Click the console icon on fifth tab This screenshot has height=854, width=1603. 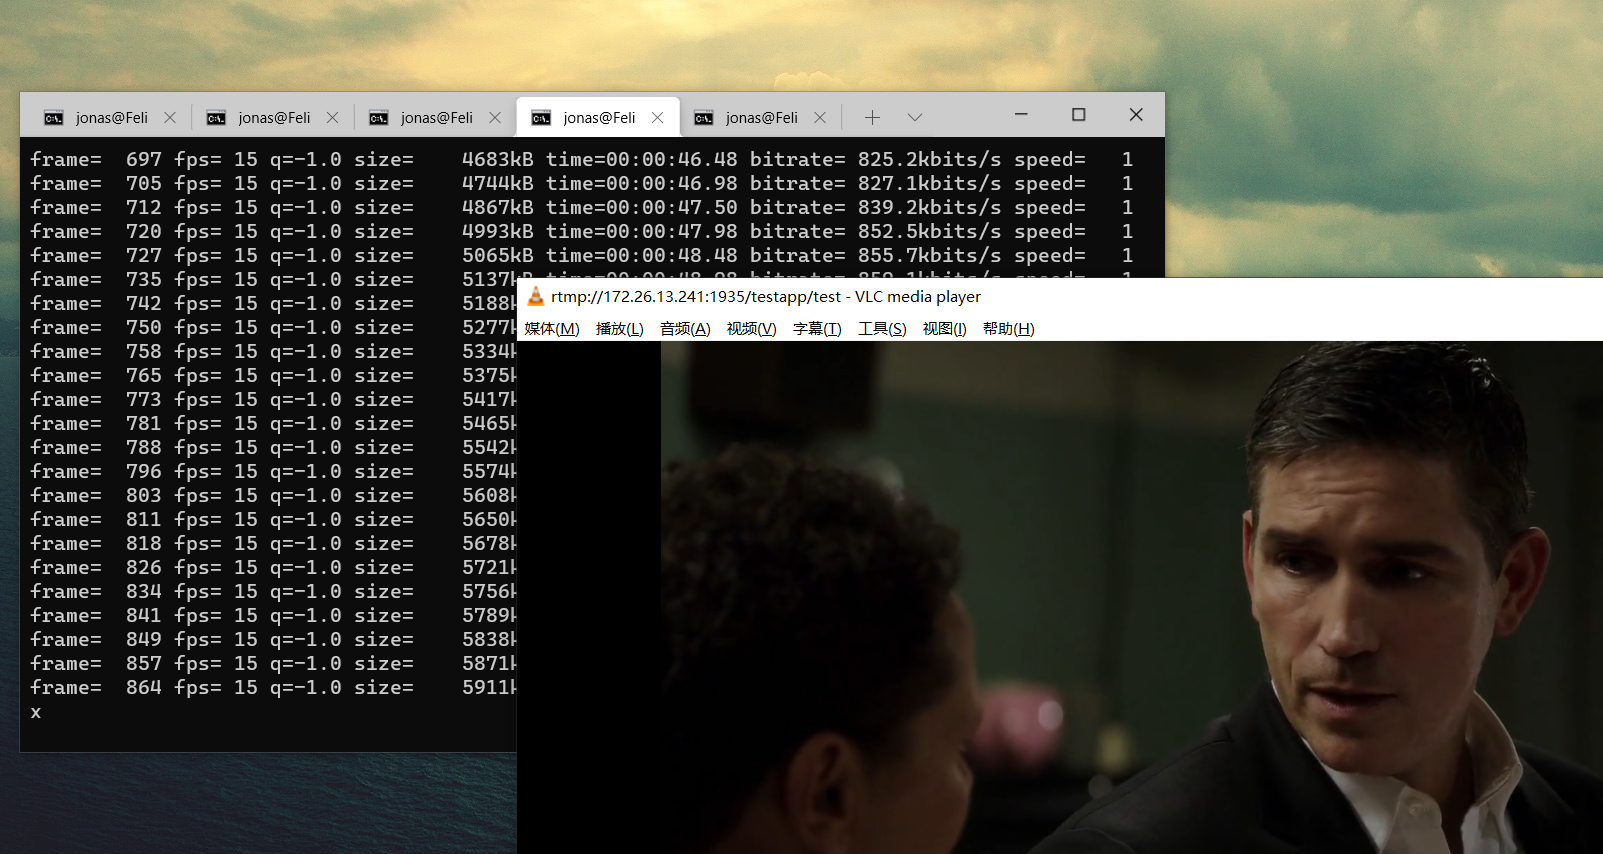704,118
